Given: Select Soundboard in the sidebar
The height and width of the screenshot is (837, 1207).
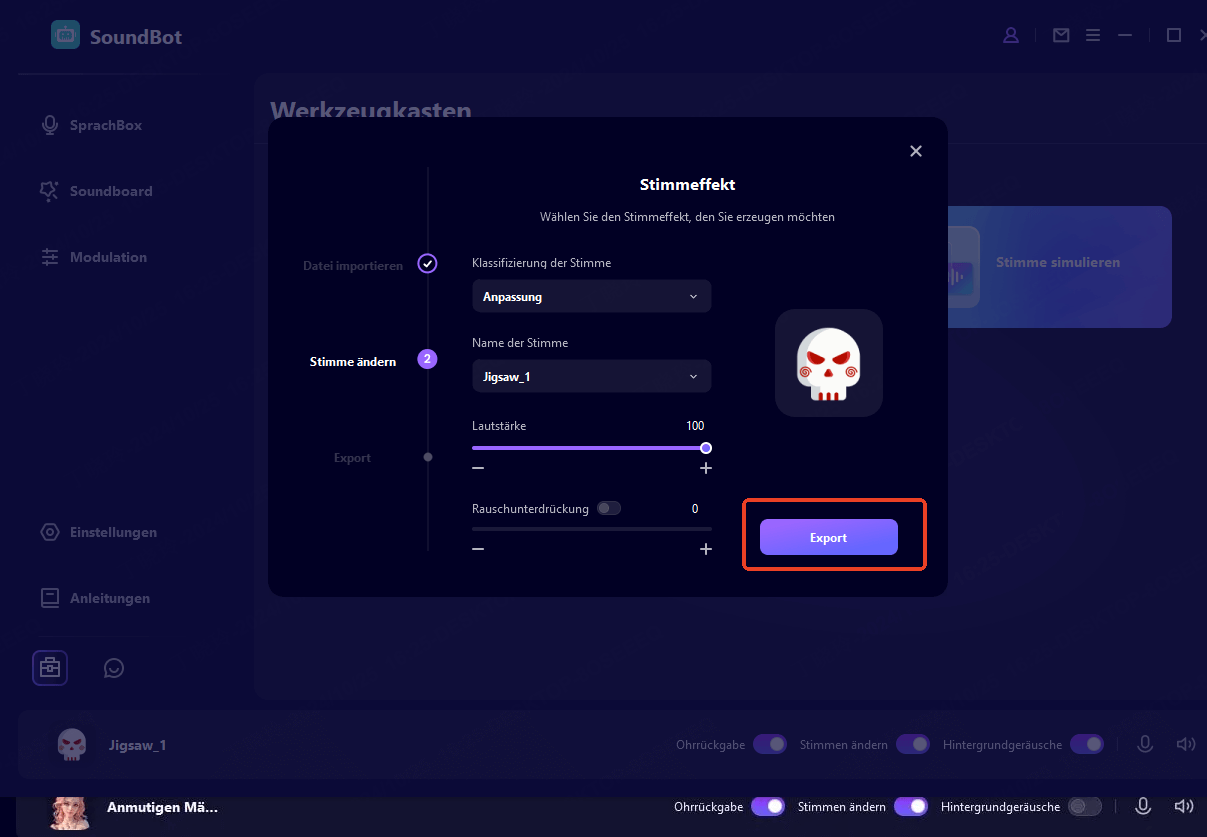Looking at the screenshot, I should (110, 191).
